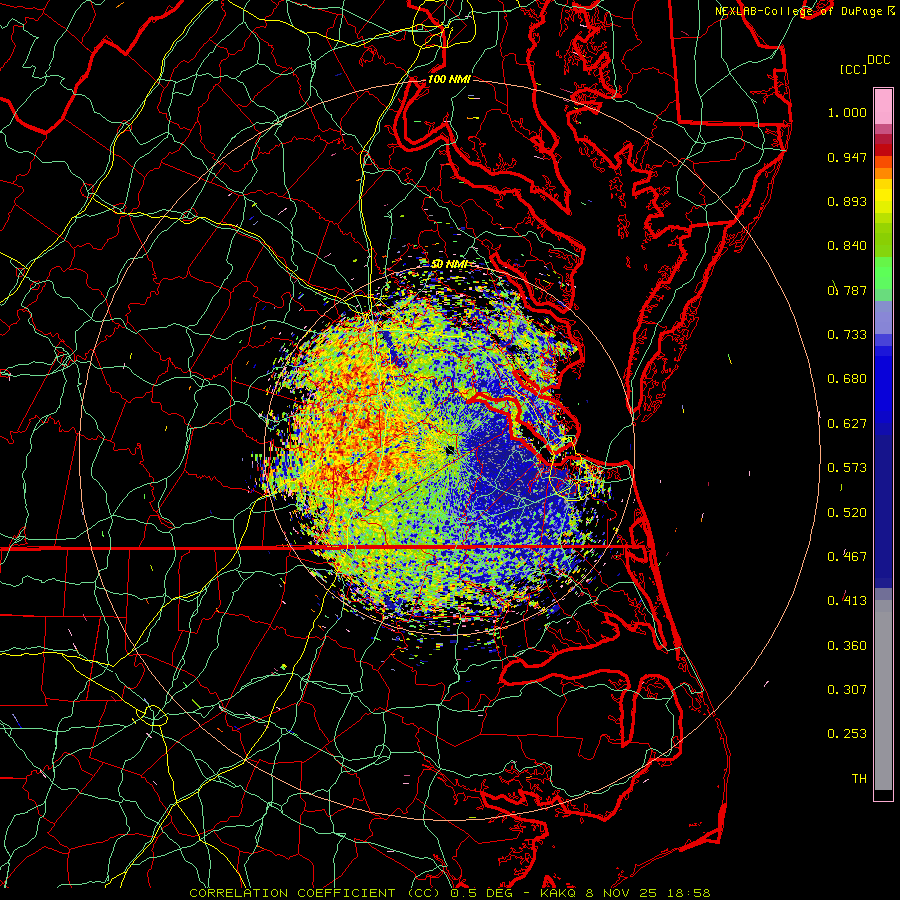Click the TH threshold label on legend
Viewport: 900px width, 900px height.
[x=859, y=779]
